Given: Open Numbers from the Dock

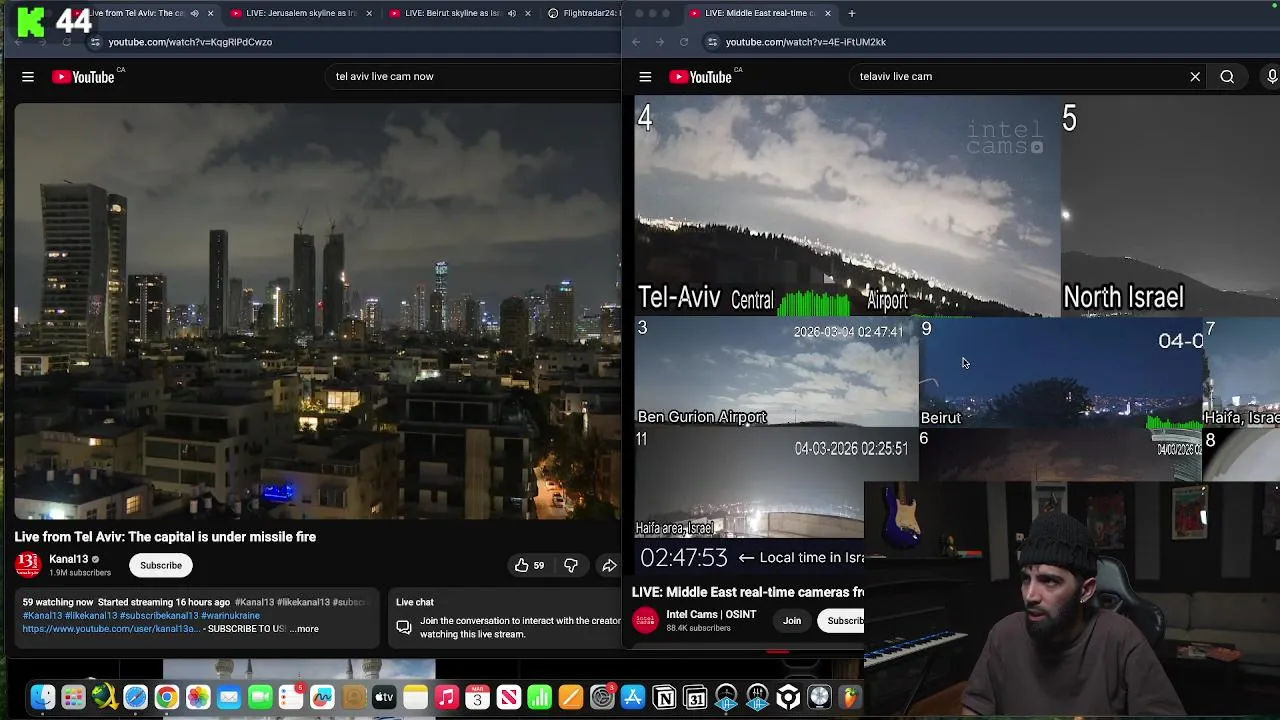Looking at the screenshot, I should coord(539,697).
